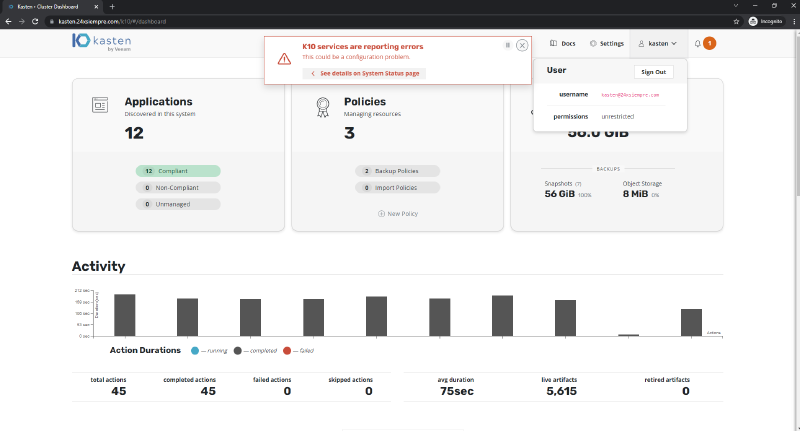Show the 0 Unmanaged applications

pyautogui.click(x=178, y=204)
